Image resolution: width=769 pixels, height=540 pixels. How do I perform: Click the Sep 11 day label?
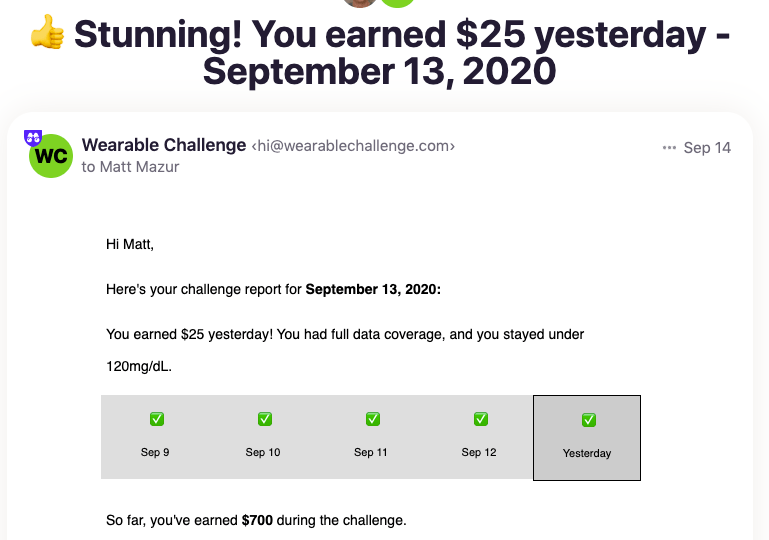[371, 452]
